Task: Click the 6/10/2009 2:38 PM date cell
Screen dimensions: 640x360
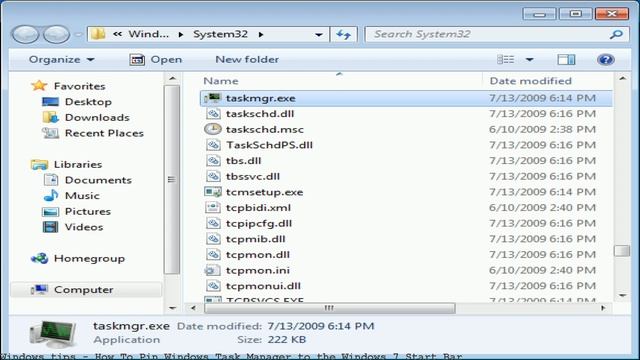Action: [x=542, y=129]
